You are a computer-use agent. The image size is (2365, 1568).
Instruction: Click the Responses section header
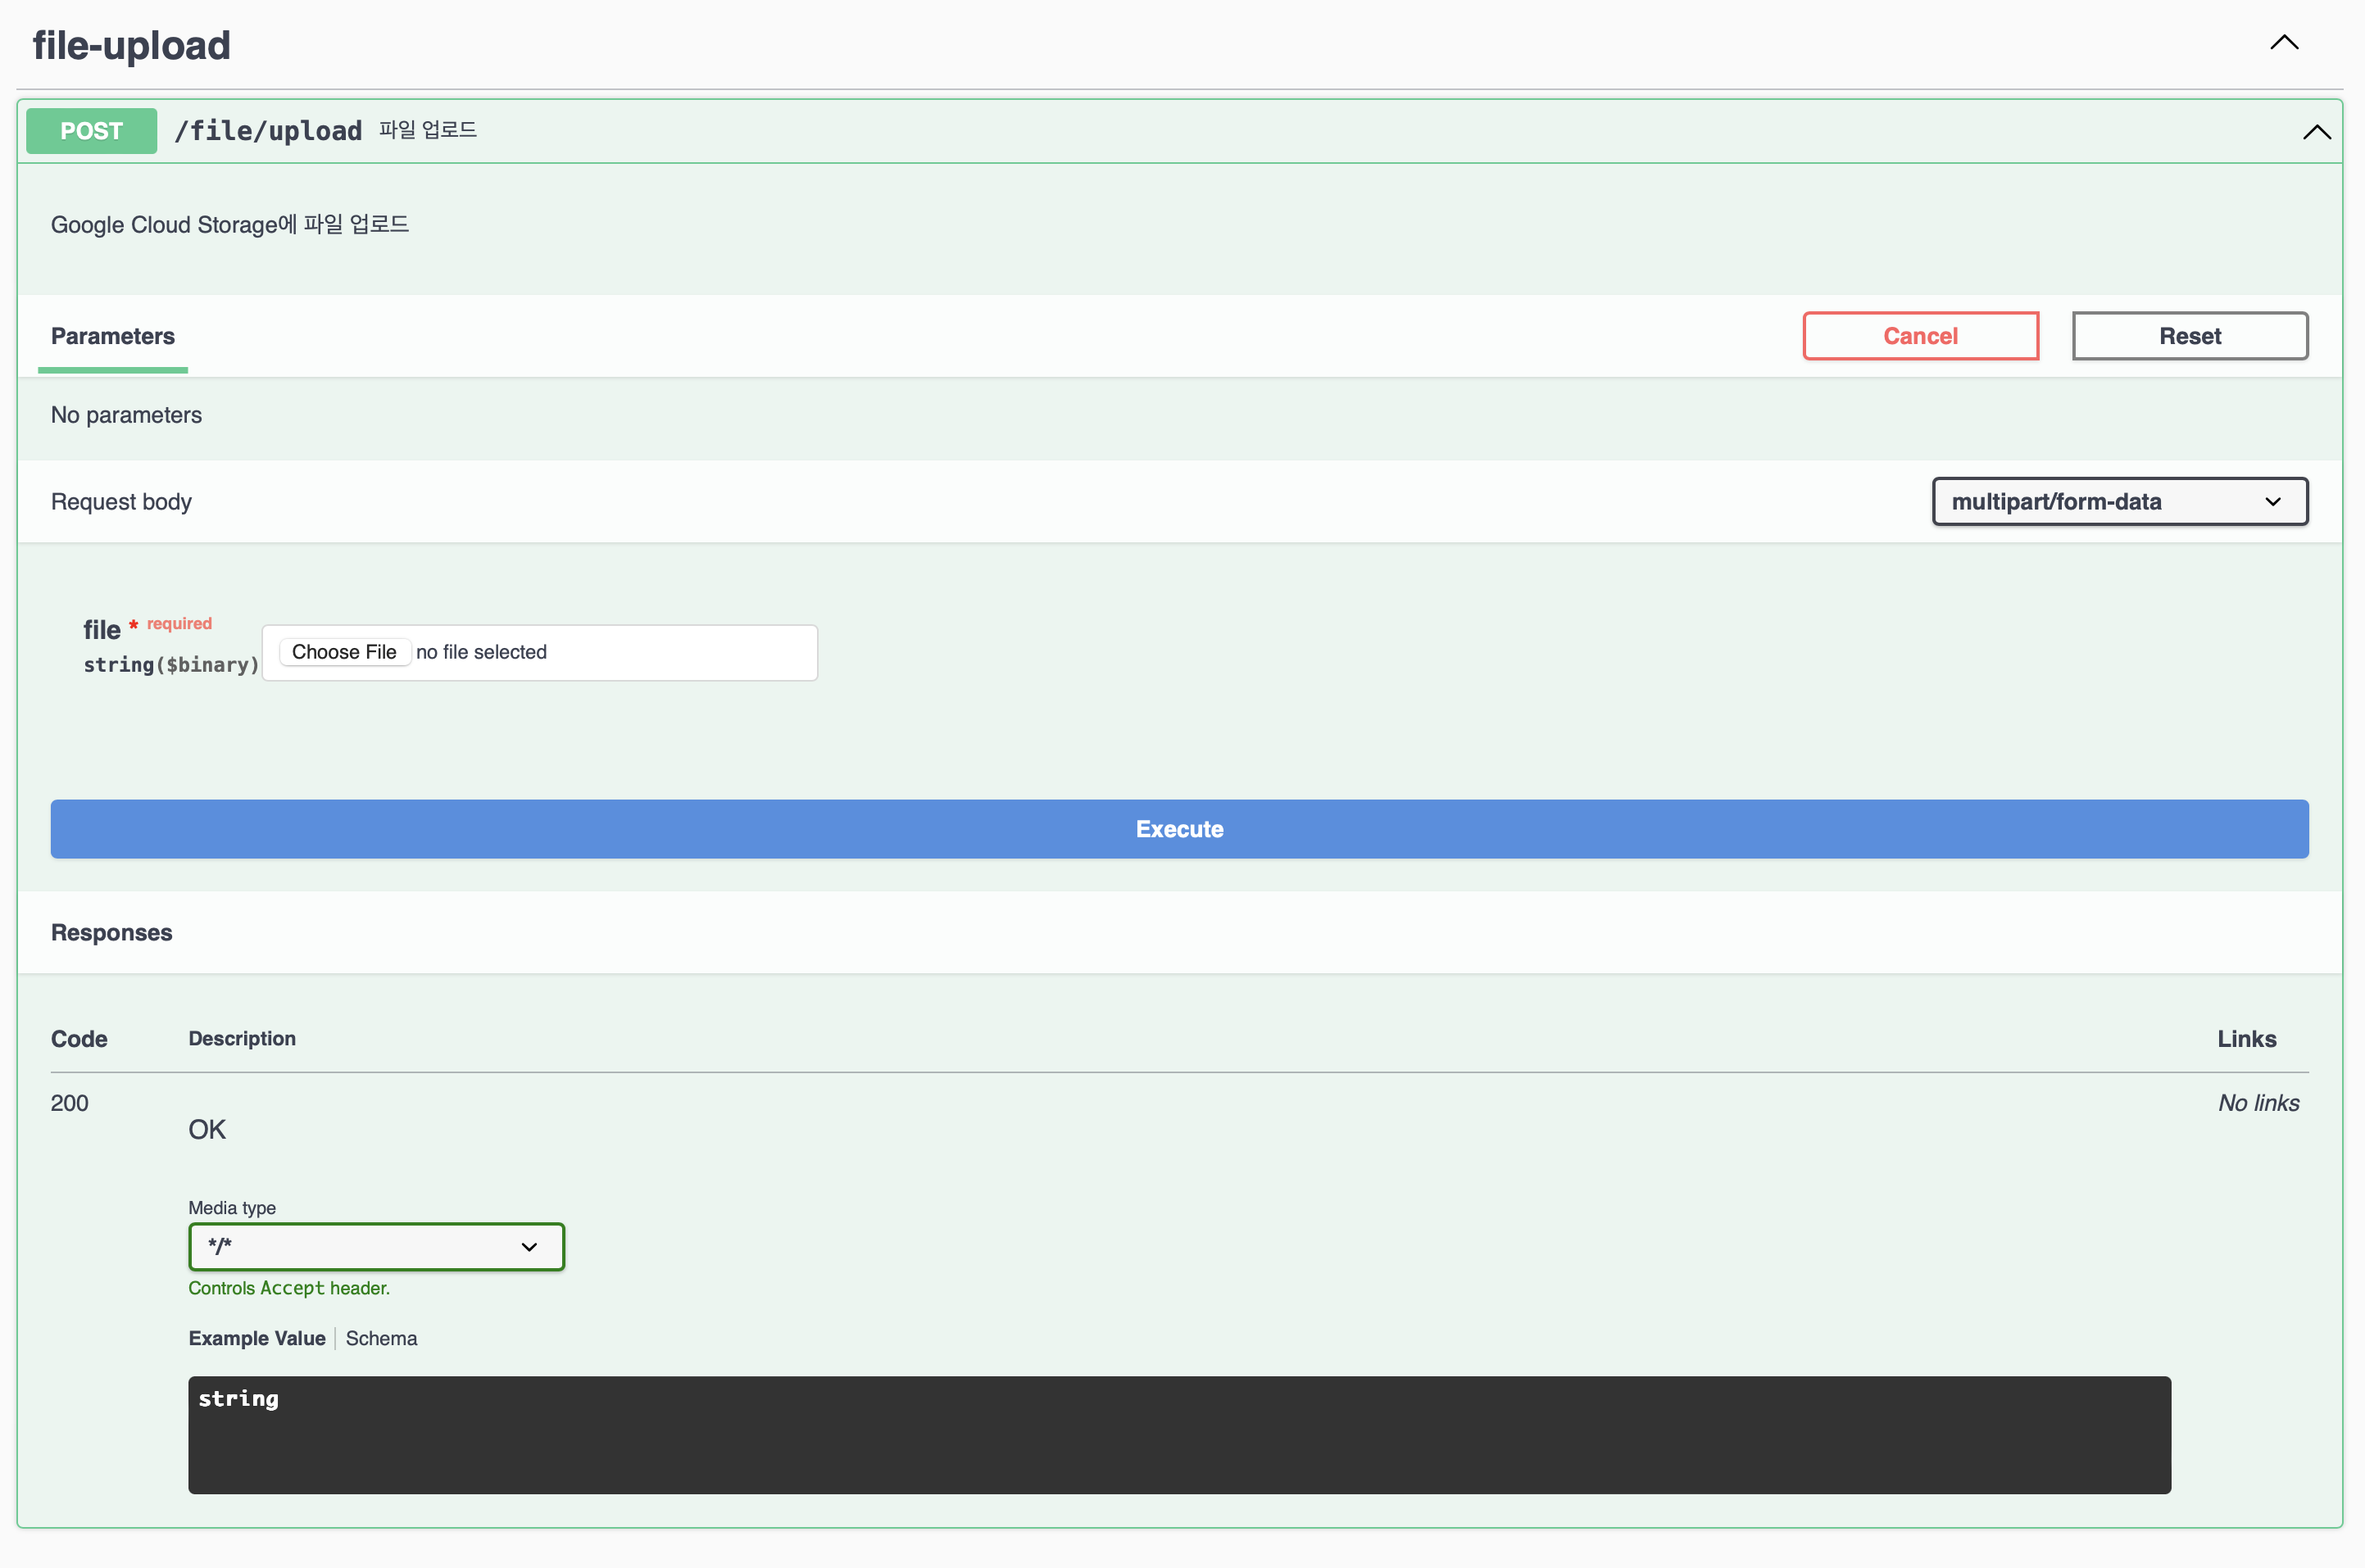111,933
